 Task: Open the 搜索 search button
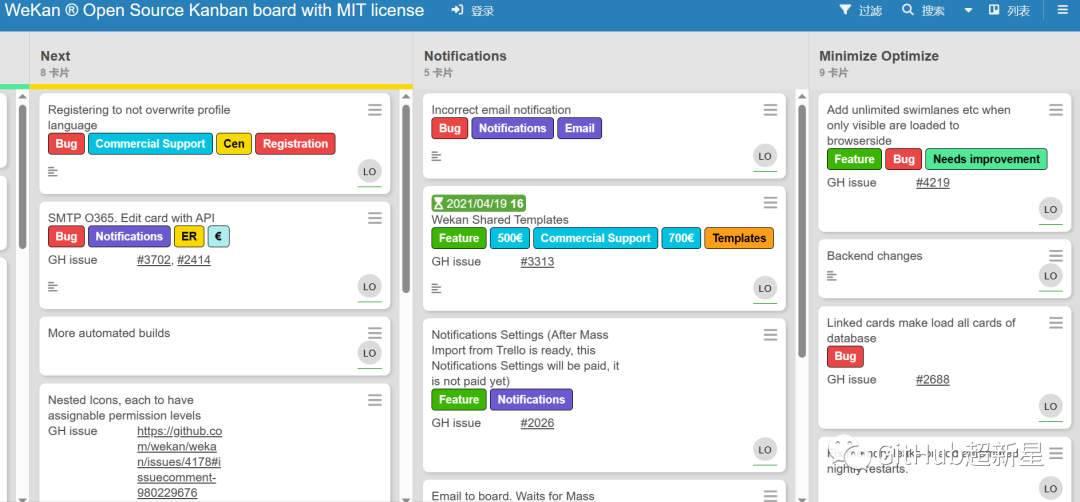pos(923,10)
